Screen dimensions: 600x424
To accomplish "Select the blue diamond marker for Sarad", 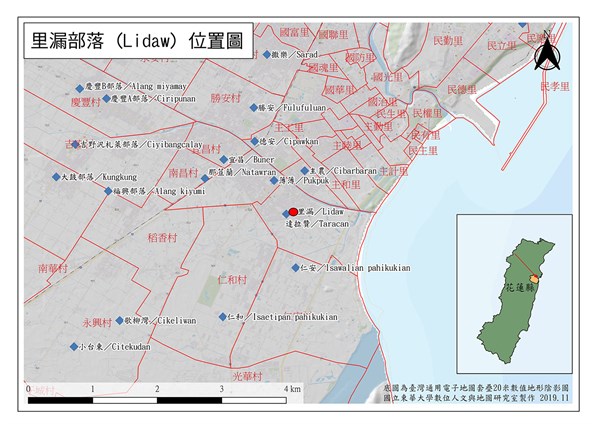I will [264, 55].
